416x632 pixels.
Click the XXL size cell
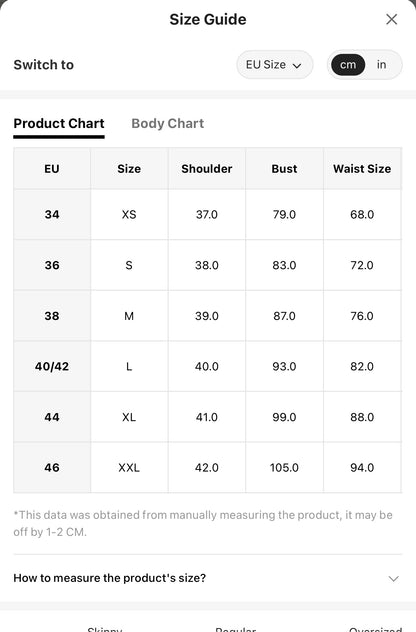[x=129, y=468]
